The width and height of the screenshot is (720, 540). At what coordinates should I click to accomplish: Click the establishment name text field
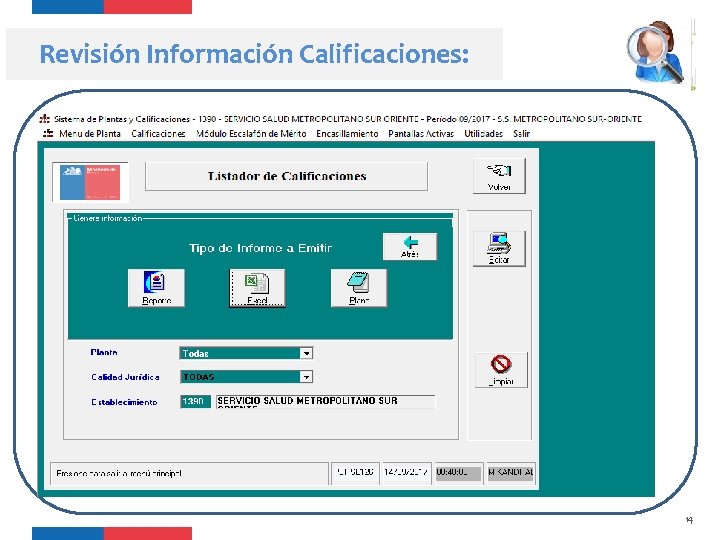pyautogui.click(x=325, y=402)
